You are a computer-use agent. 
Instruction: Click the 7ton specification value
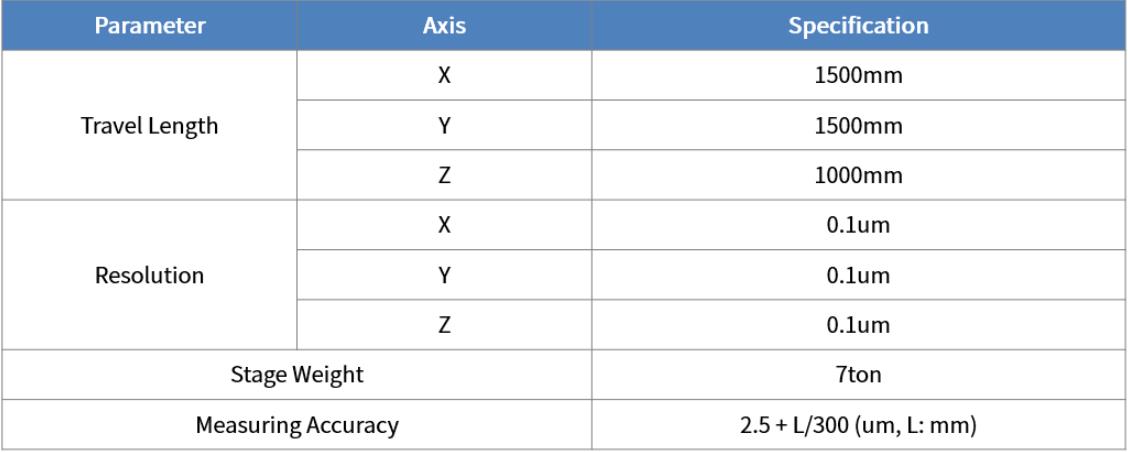click(858, 375)
